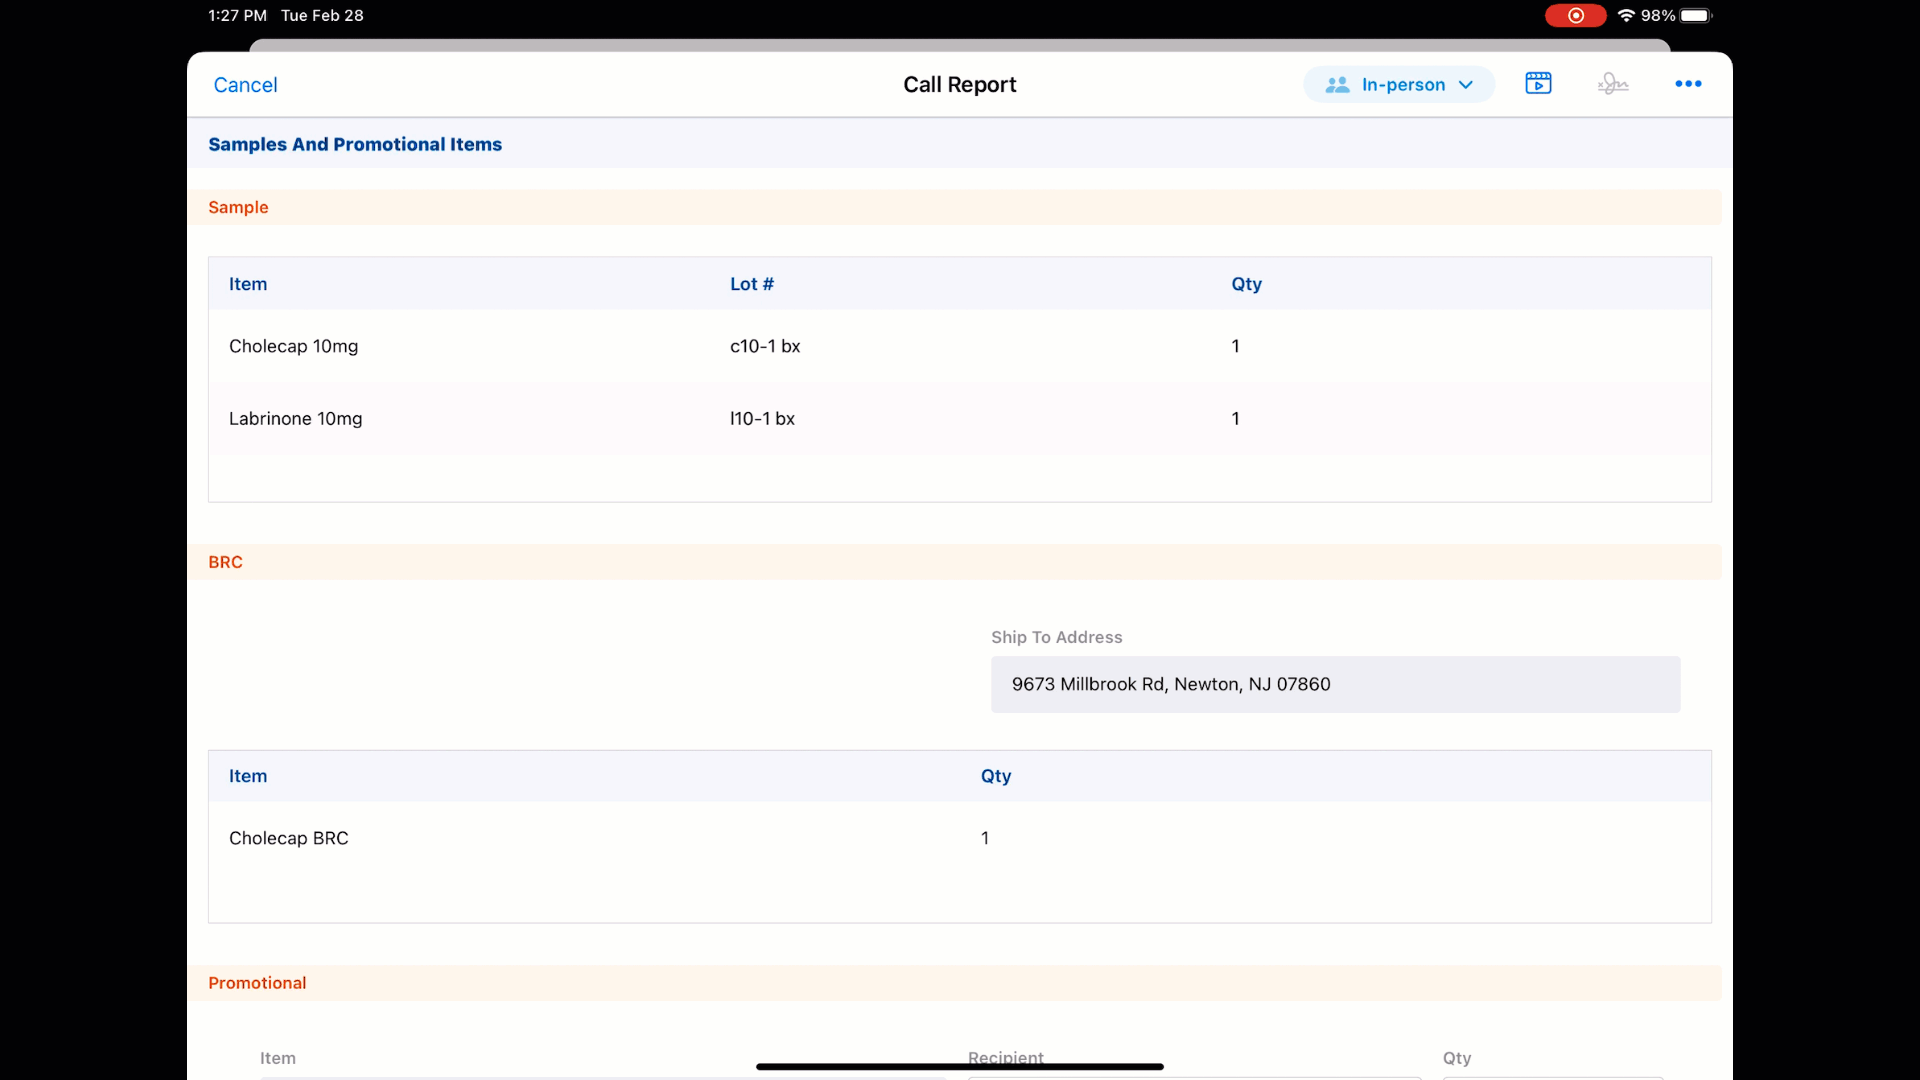Tap the Samples And Promotional Items heading
This screenshot has height=1080, width=1920.
coord(355,144)
